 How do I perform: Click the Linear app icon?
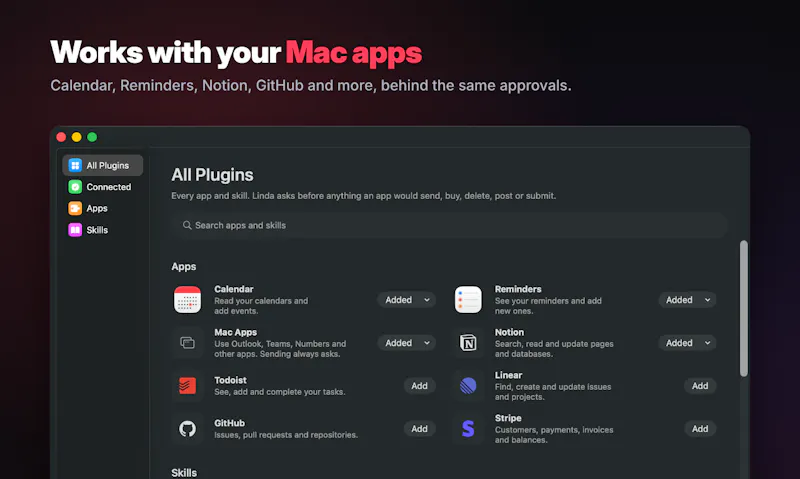pyautogui.click(x=468, y=386)
